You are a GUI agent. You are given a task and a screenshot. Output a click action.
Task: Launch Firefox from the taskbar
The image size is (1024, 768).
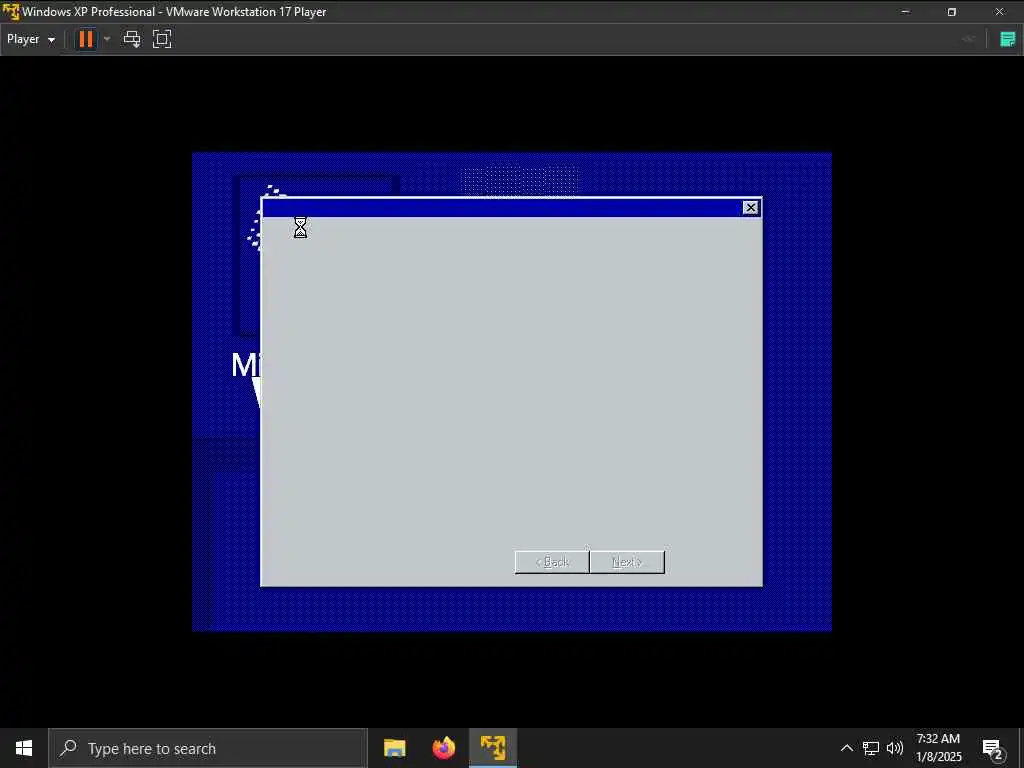444,748
